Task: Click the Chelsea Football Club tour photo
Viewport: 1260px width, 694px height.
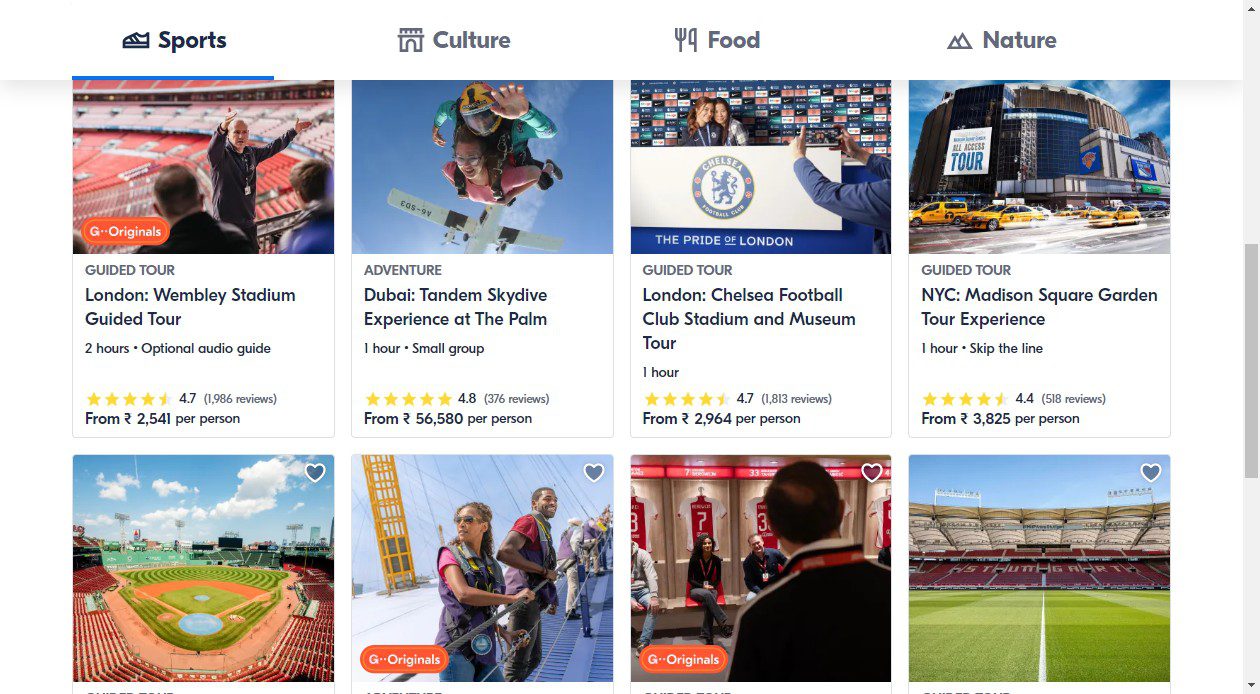Action: (x=760, y=167)
